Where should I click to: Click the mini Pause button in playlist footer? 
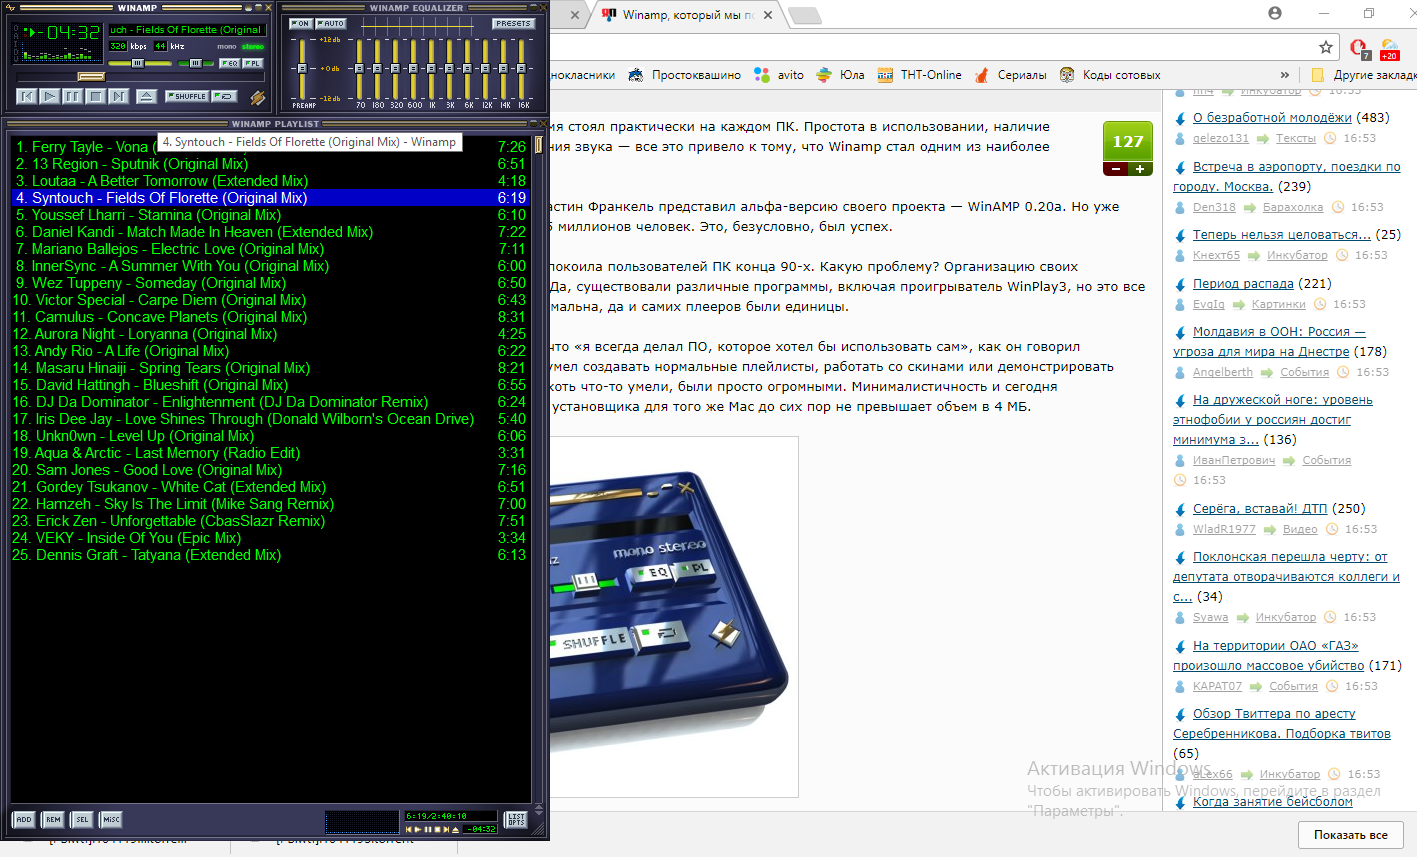click(428, 829)
